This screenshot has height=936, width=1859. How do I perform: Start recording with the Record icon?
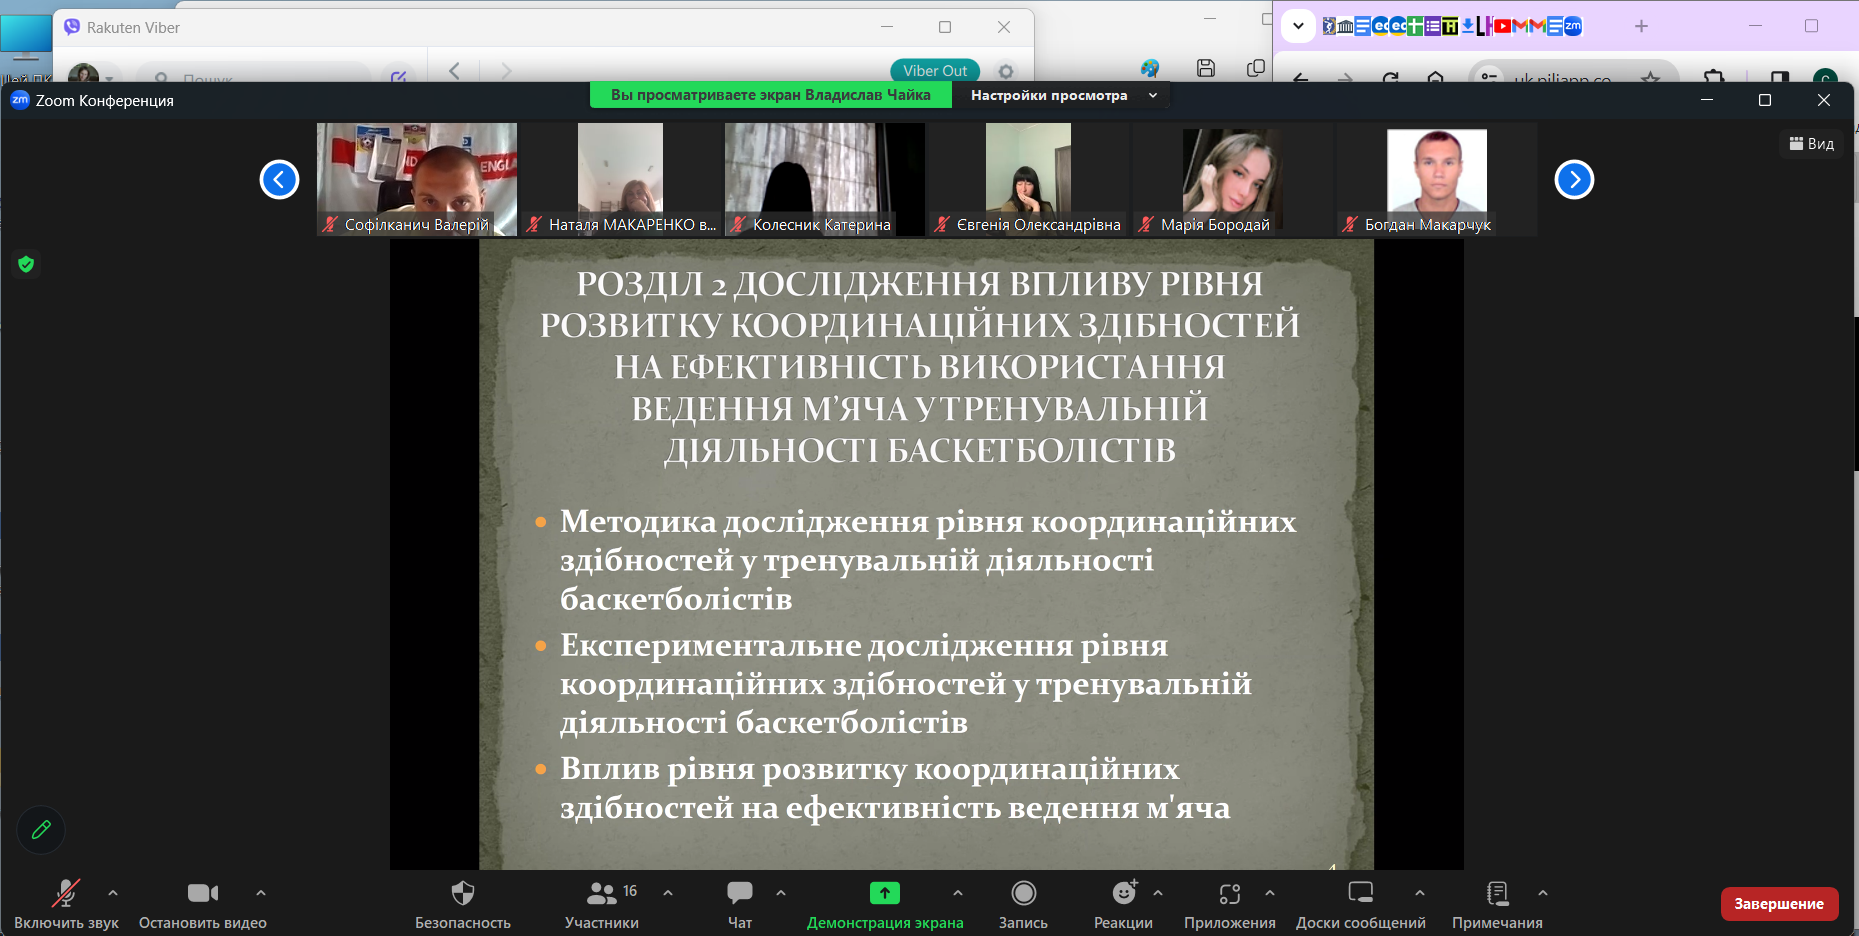click(1023, 893)
